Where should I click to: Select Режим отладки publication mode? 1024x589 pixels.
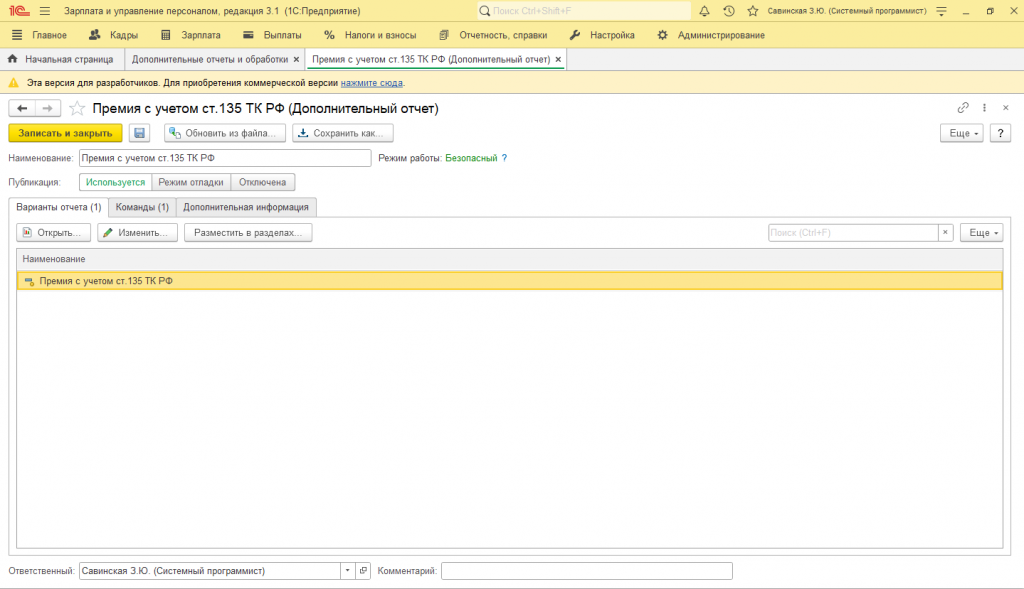click(x=191, y=182)
